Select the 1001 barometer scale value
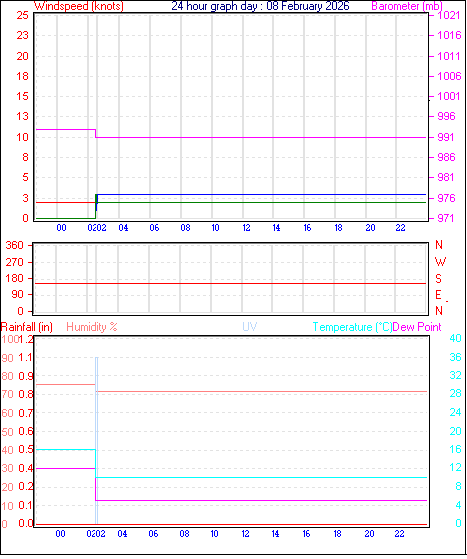Image resolution: width=467 pixels, height=559 pixels. click(x=449, y=96)
